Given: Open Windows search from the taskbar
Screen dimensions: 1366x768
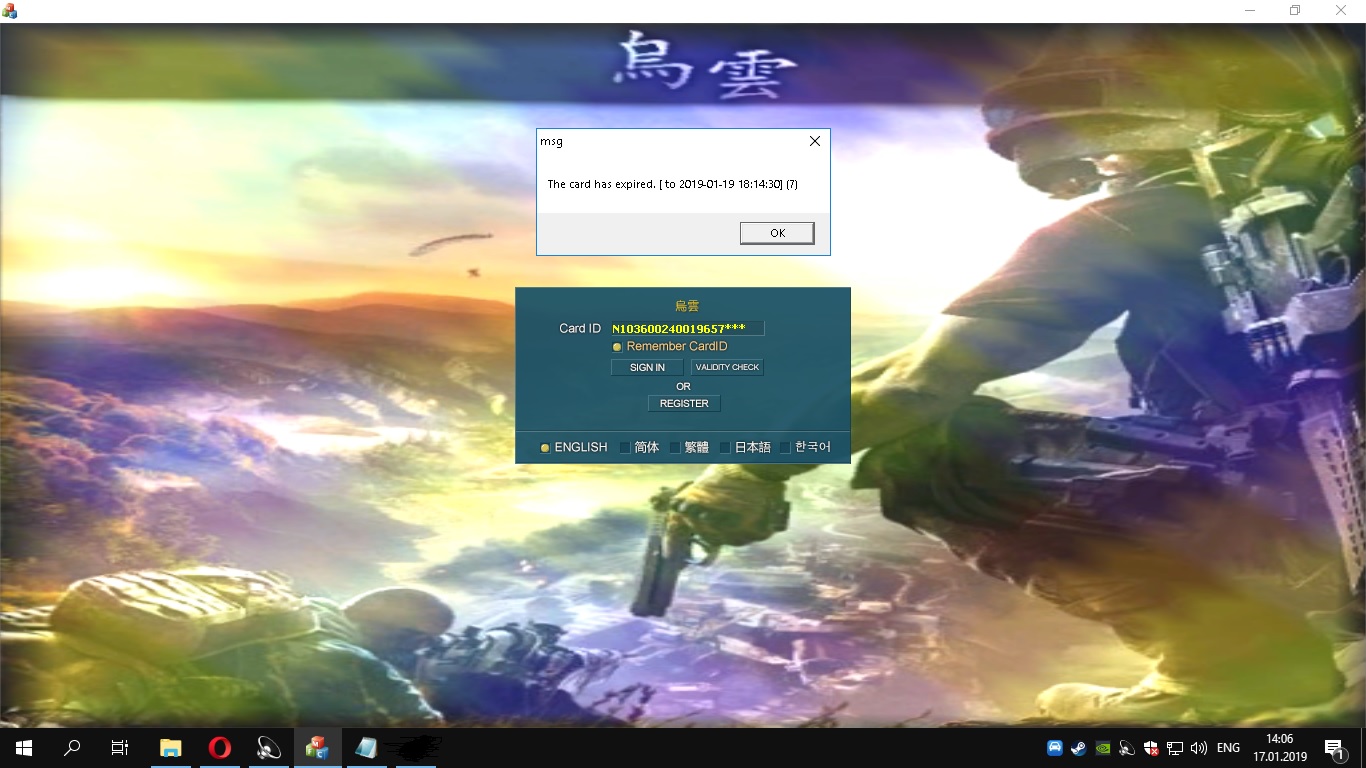Looking at the screenshot, I should coord(72,748).
